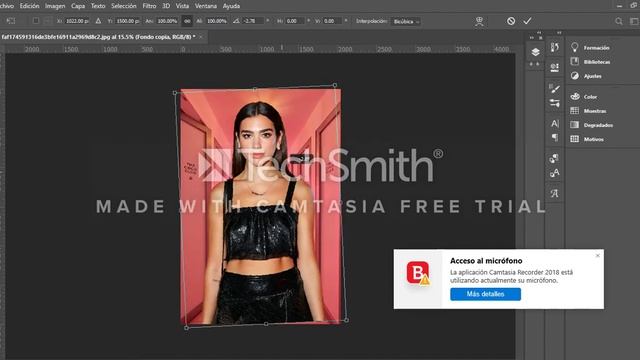Open the Ayuda menu
The height and width of the screenshot is (360, 640).
[x=231, y=6]
